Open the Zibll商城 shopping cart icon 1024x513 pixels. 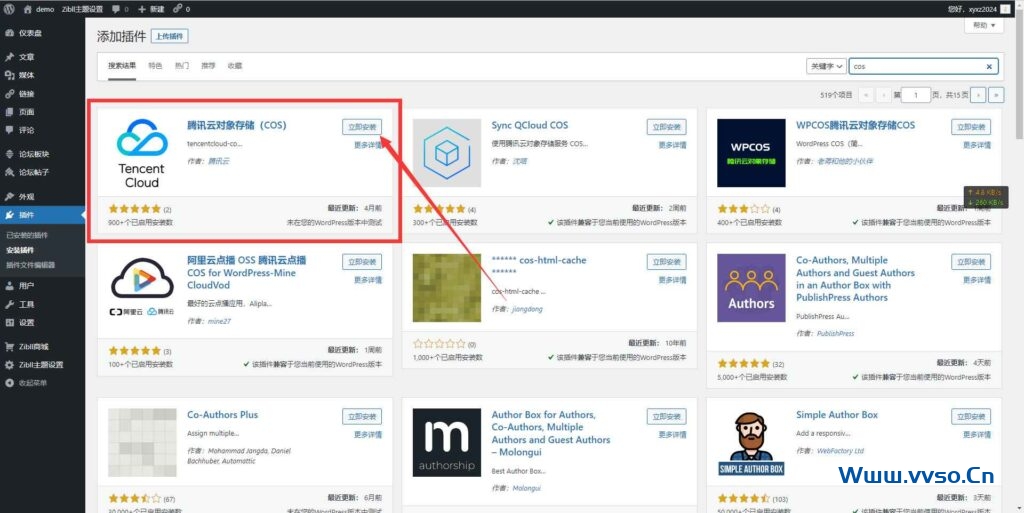pos(9,346)
